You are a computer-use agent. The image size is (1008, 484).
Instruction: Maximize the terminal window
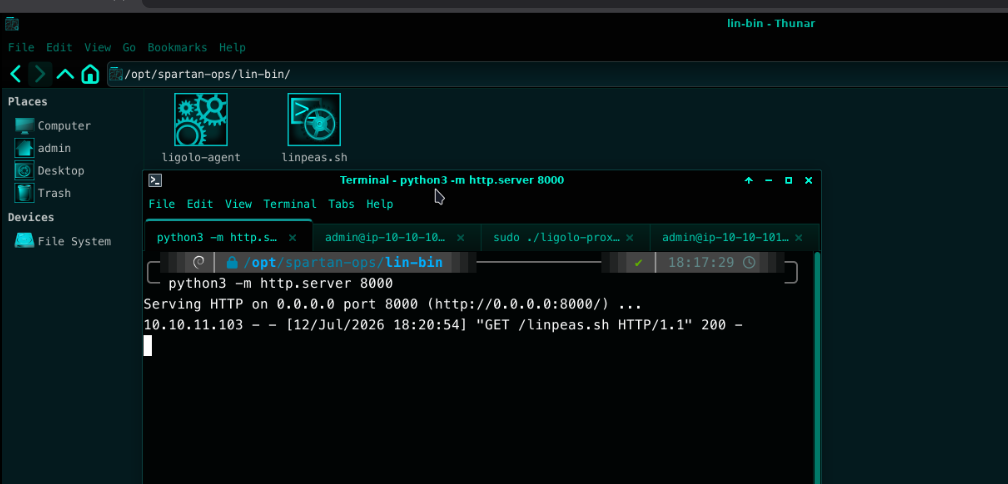click(x=789, y=181)
